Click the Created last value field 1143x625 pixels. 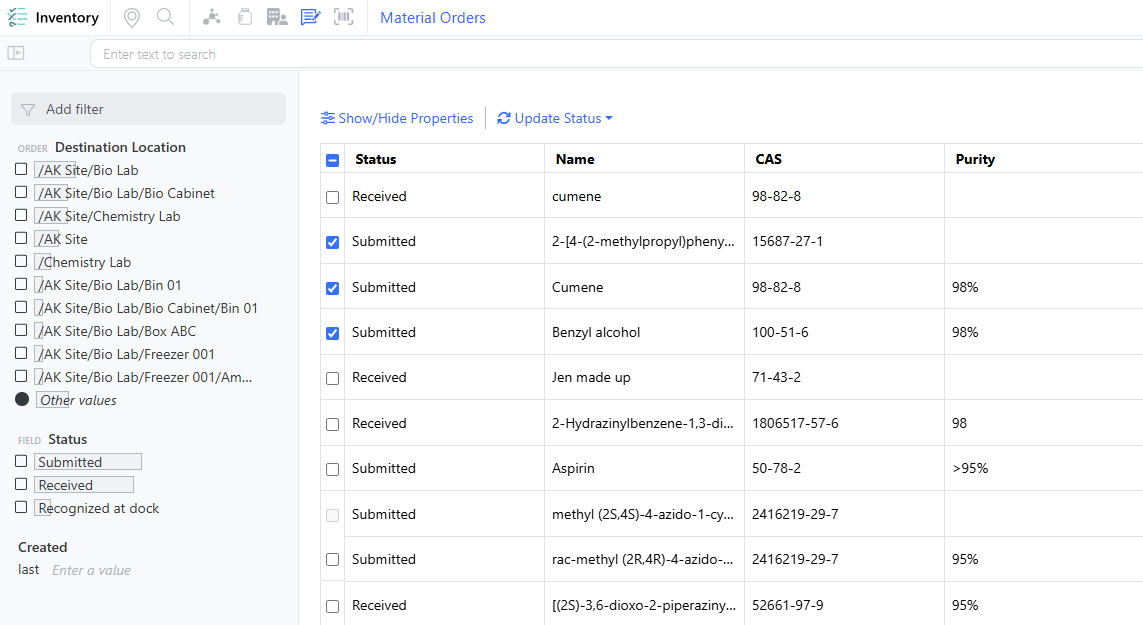pos(92,570)
